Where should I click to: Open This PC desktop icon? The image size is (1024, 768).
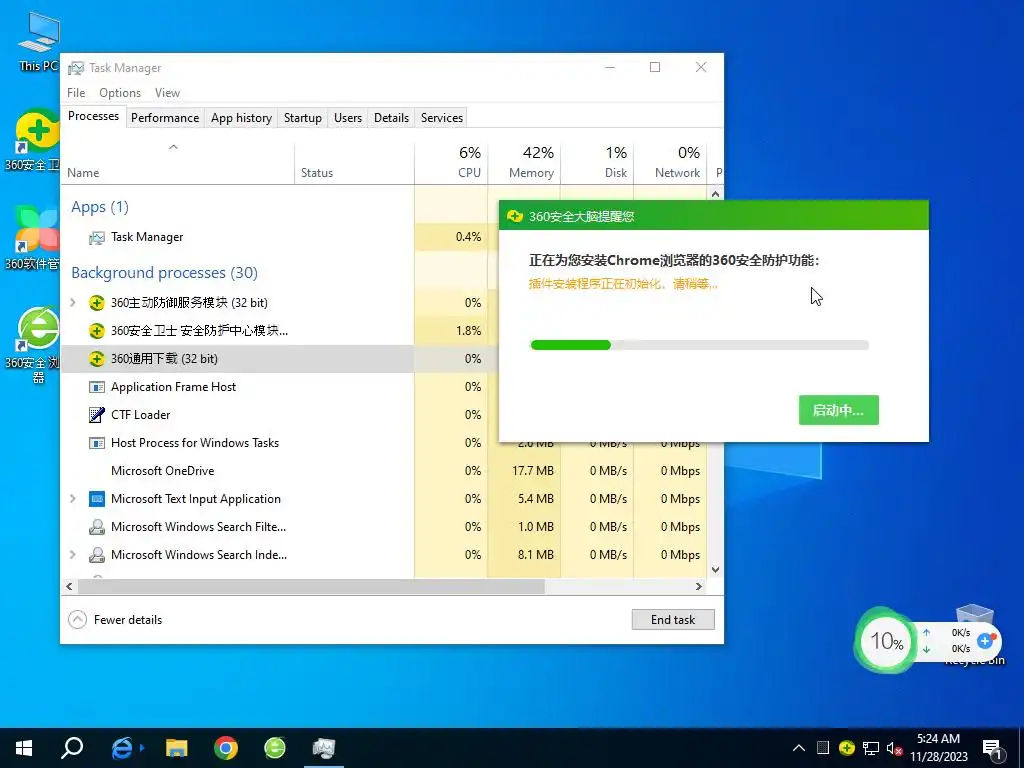tap(38, 42)
